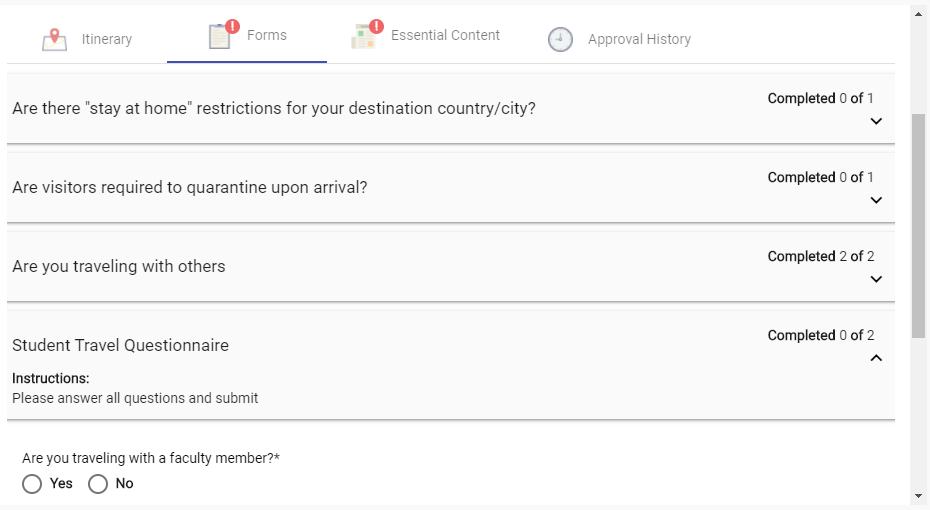930x510 pixels.
Task: Click the scroll down arrow
Action: click(918, 495)
